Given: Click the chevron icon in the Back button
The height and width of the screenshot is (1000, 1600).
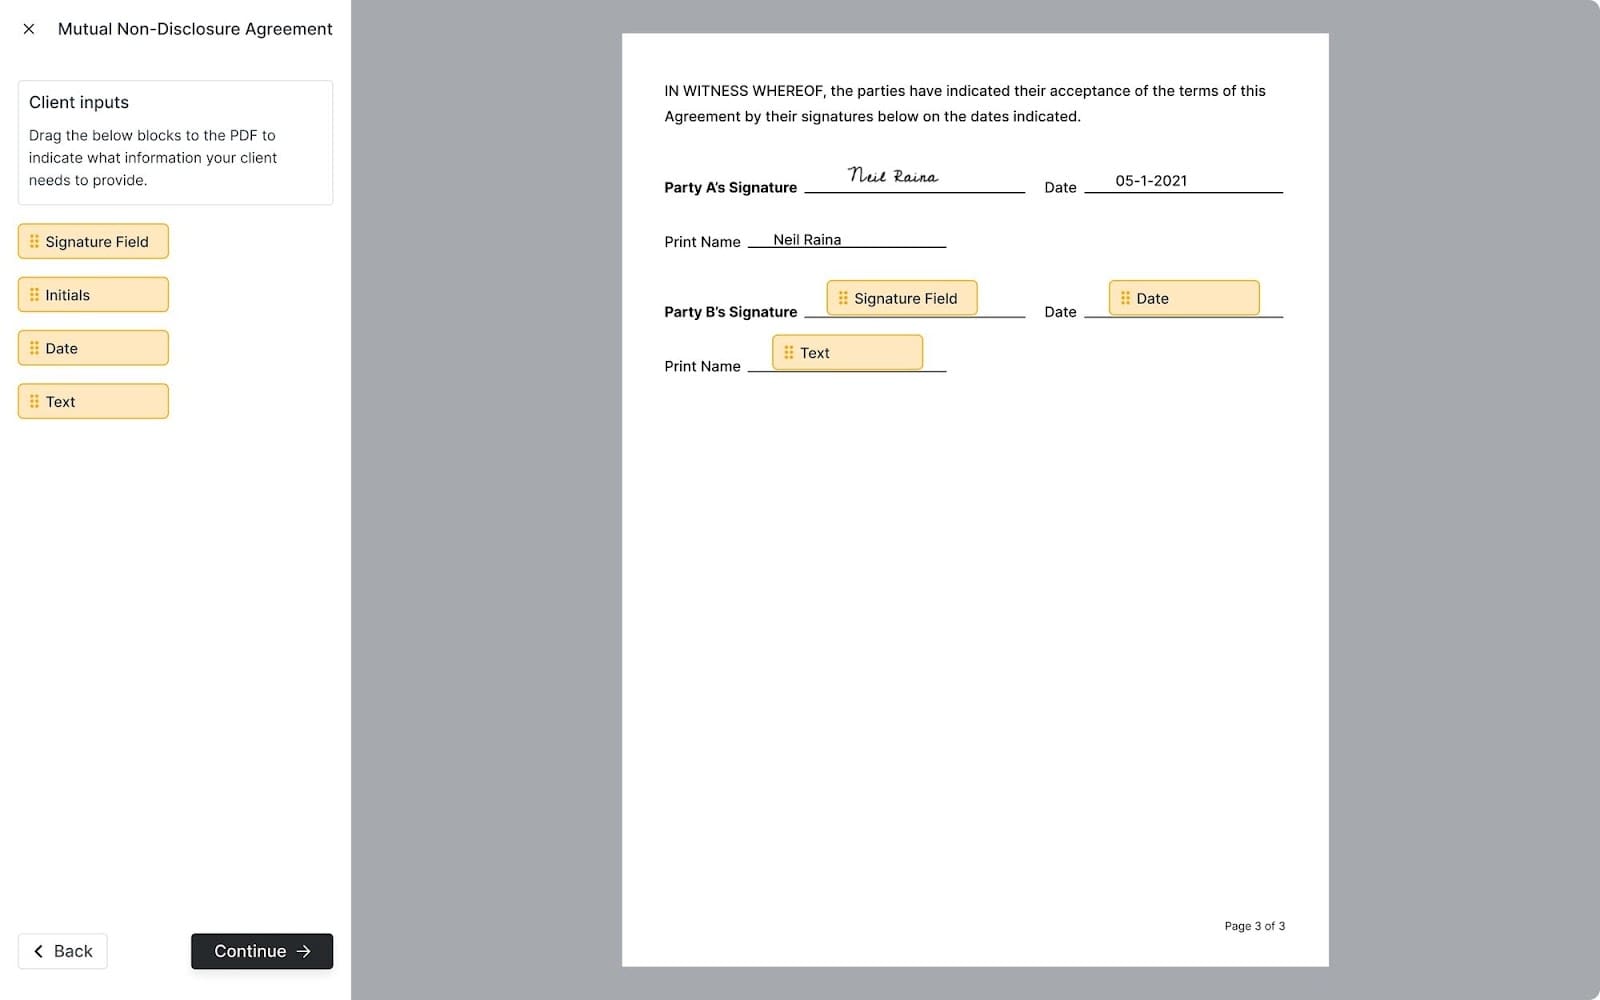Looking at the screenshot, I should (38, 951).
